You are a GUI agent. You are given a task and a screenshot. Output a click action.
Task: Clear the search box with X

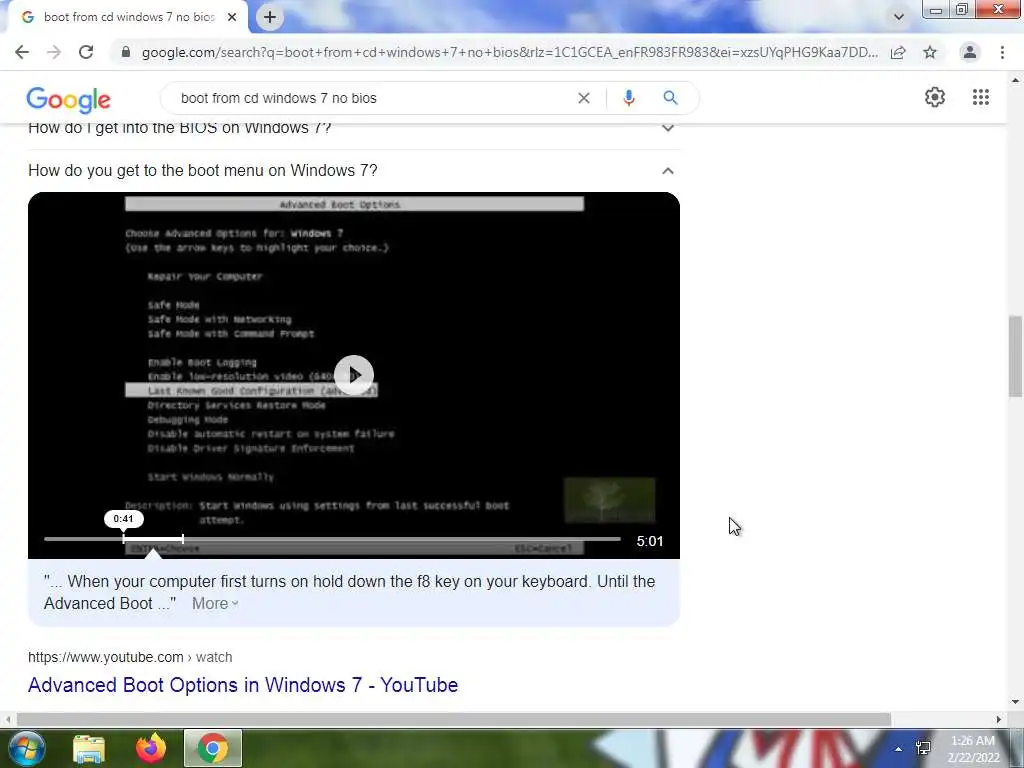click(x=584, y=98)
